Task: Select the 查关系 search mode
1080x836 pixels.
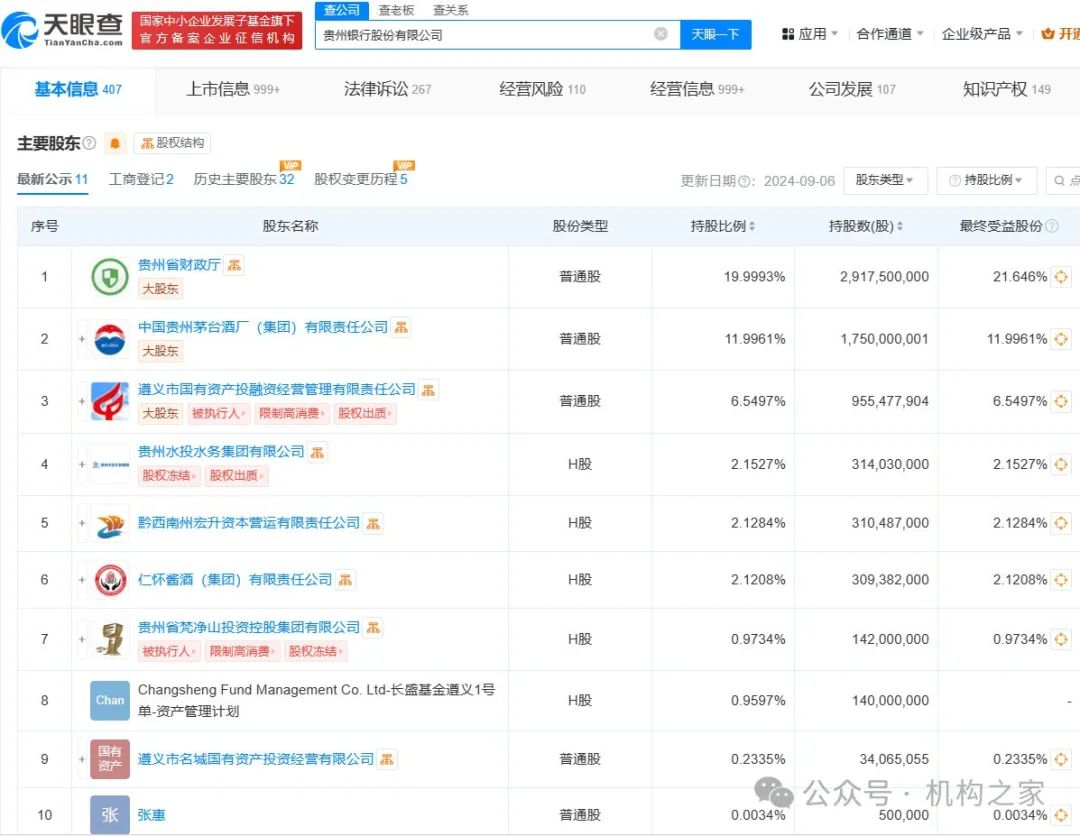Action: pos(450,10)
